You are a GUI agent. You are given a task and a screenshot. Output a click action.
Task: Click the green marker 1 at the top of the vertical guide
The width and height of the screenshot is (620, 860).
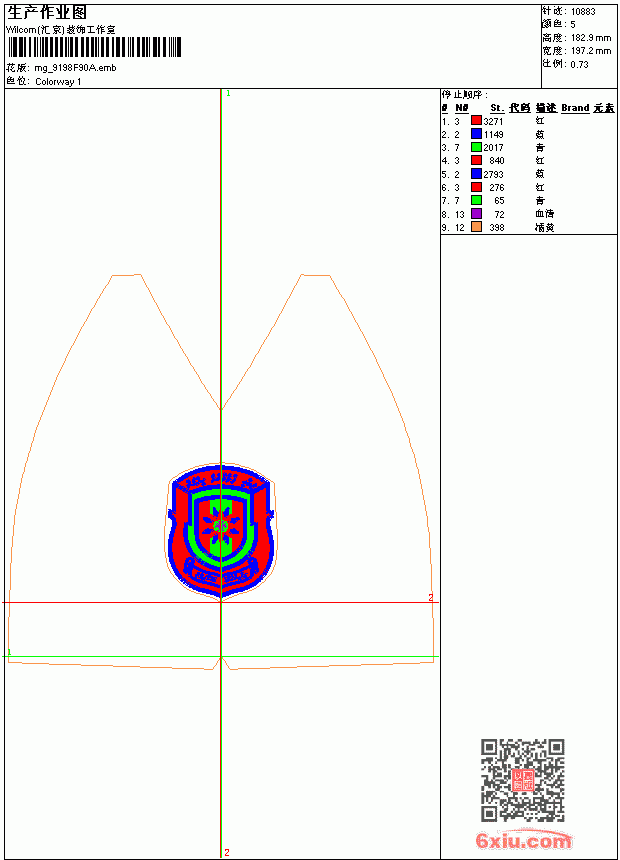[x=228, y=94]
